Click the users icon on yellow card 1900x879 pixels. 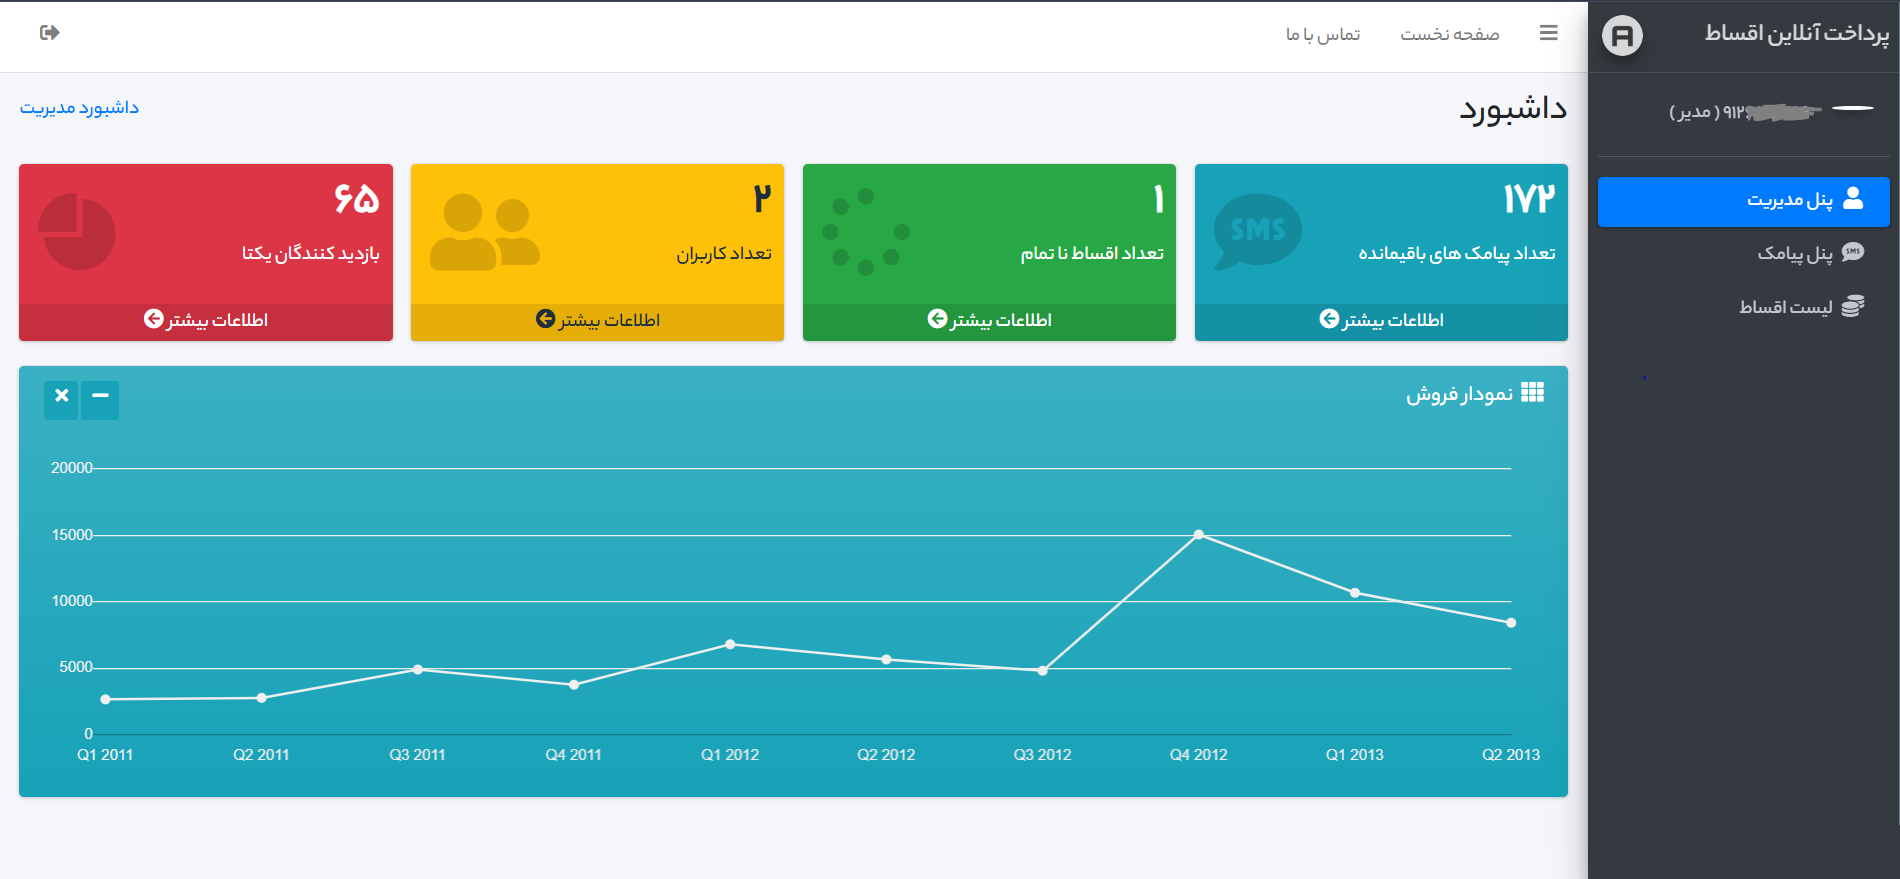[485, 232]
